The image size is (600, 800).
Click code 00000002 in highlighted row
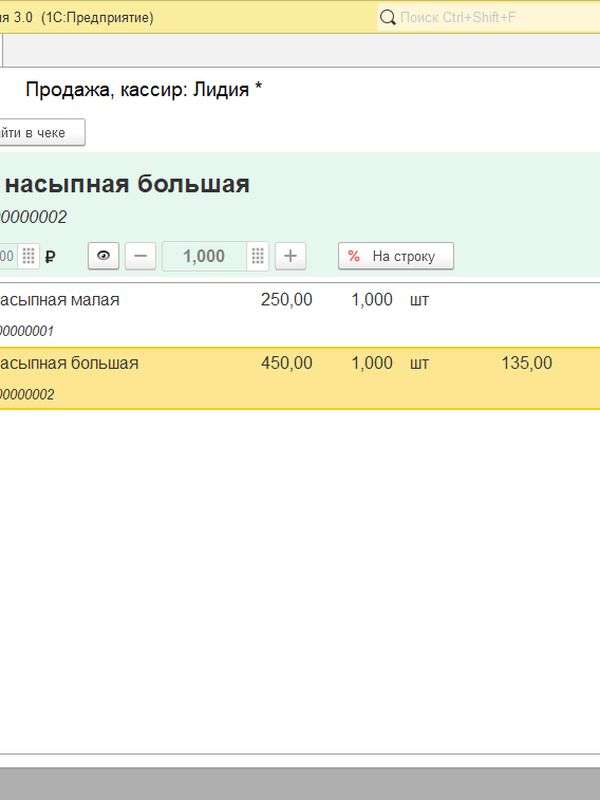27,394
